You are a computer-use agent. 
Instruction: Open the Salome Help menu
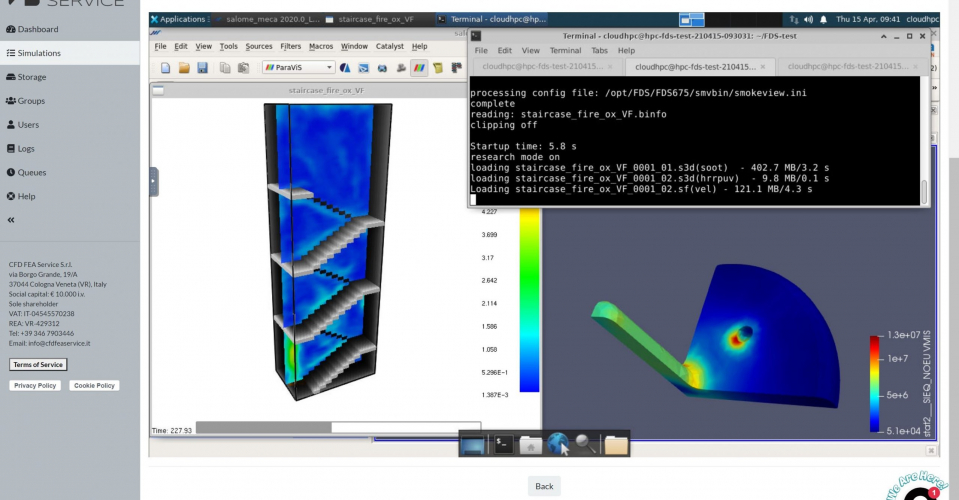tap(419, 46)
